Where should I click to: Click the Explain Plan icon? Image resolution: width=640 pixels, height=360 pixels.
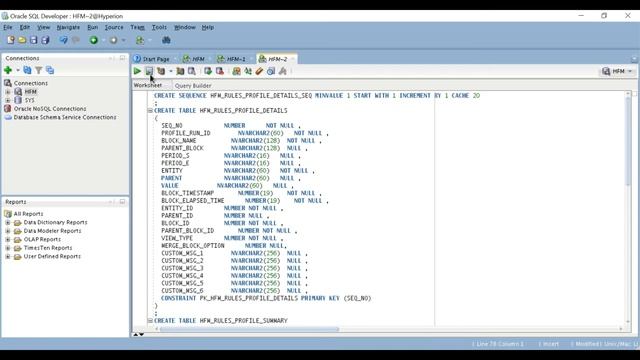coord(161,71)
